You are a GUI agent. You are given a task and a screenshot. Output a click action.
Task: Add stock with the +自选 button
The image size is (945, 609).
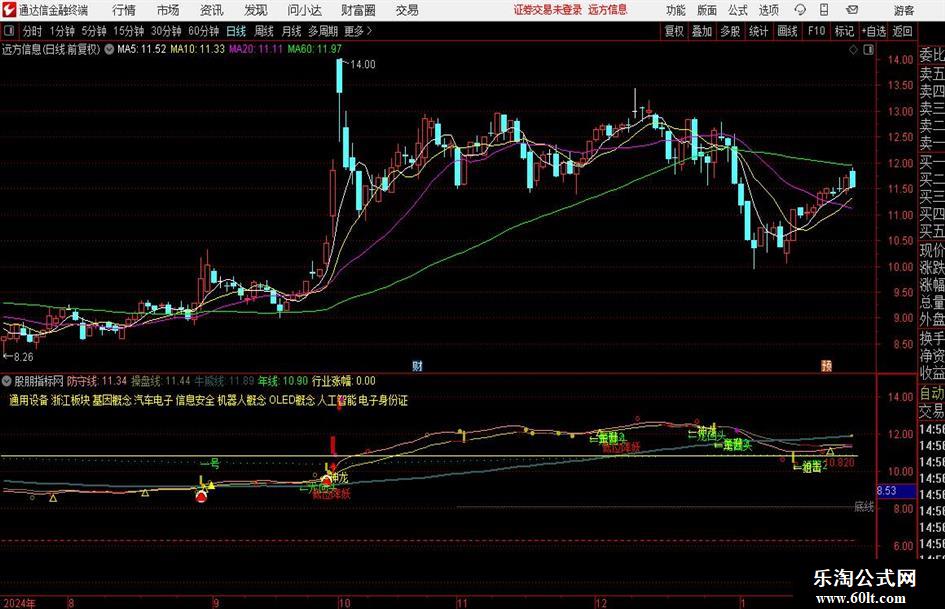874,31
